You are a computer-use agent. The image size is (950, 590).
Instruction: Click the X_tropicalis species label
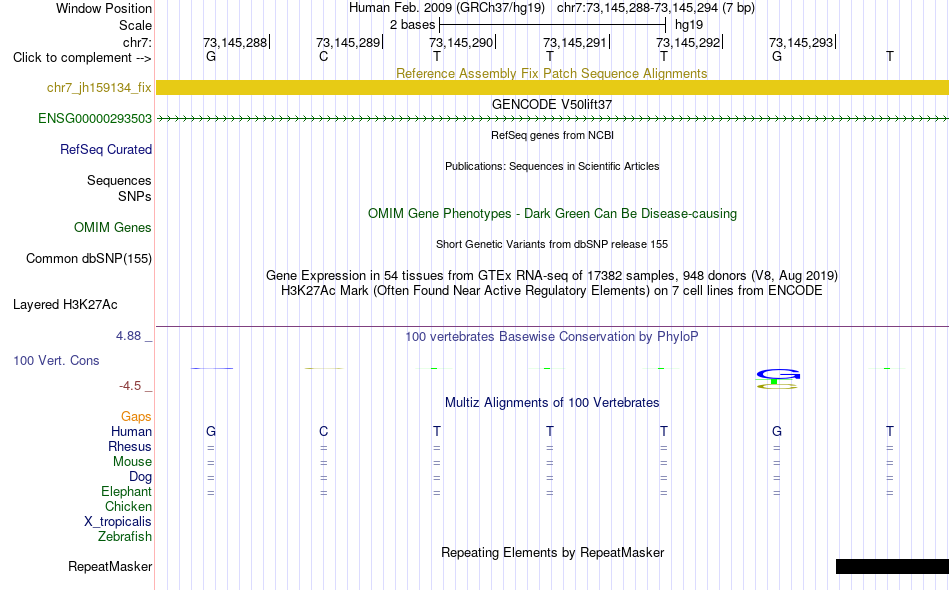coord(118,522)
